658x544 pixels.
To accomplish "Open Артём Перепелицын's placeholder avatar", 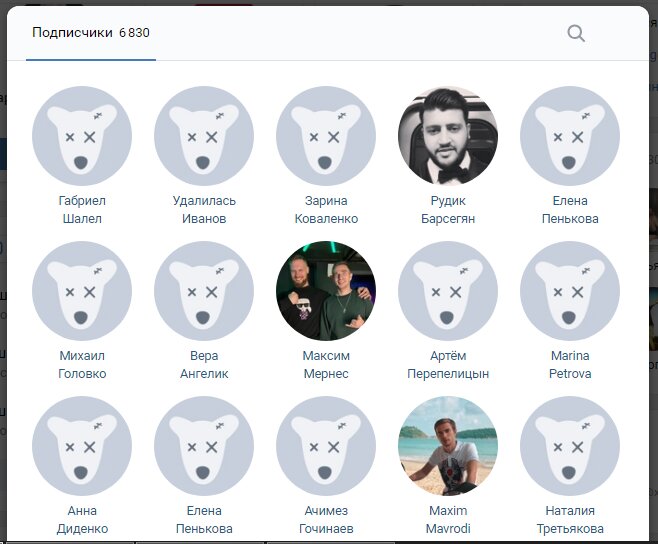I will [448, 291].
